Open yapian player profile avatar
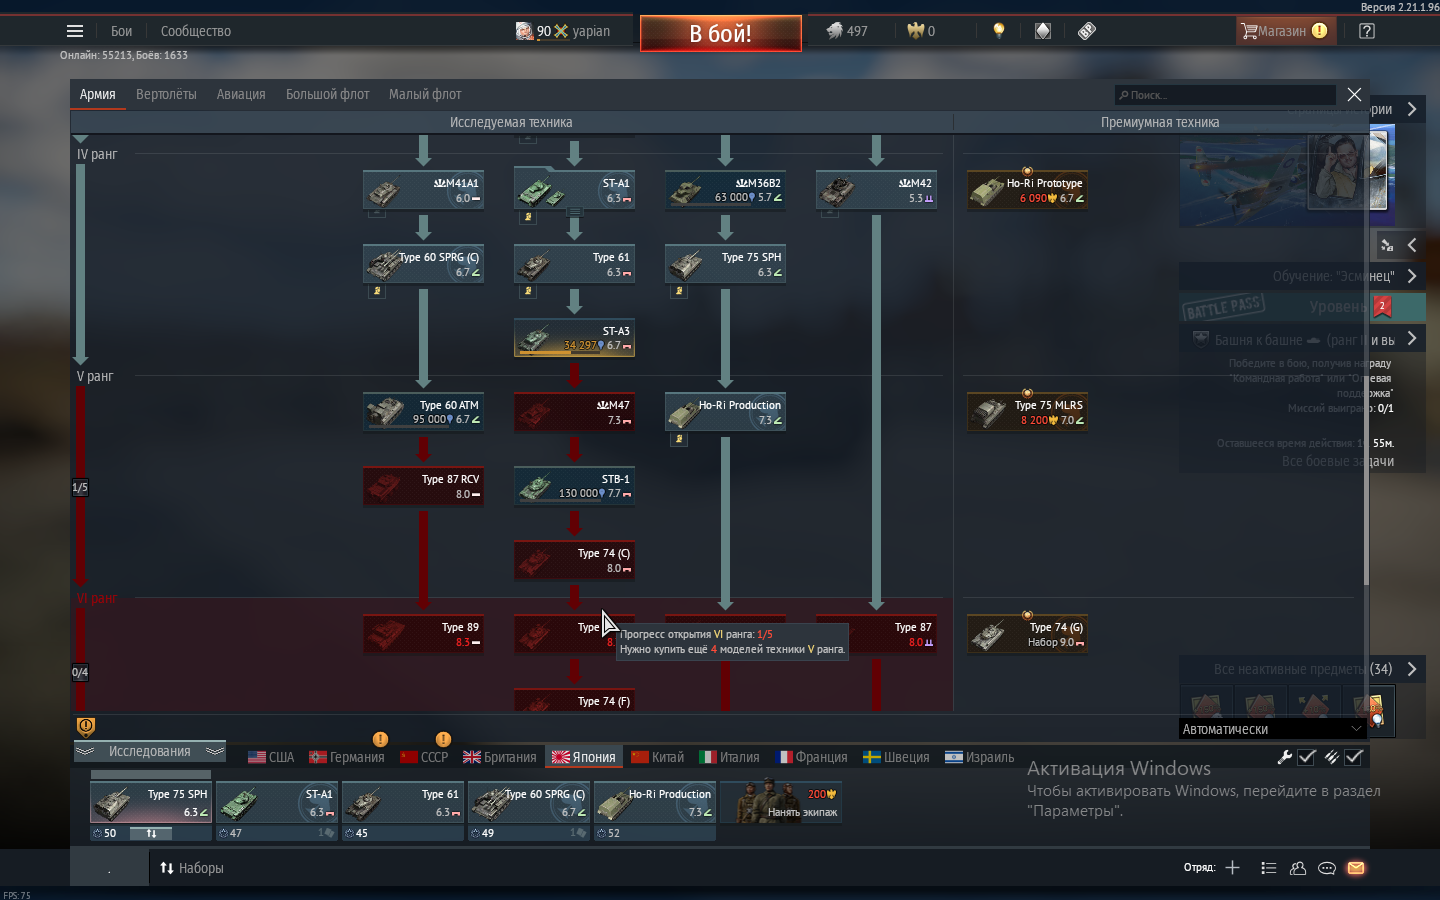This screenshot has width=1440, height=900. point(524,31)
